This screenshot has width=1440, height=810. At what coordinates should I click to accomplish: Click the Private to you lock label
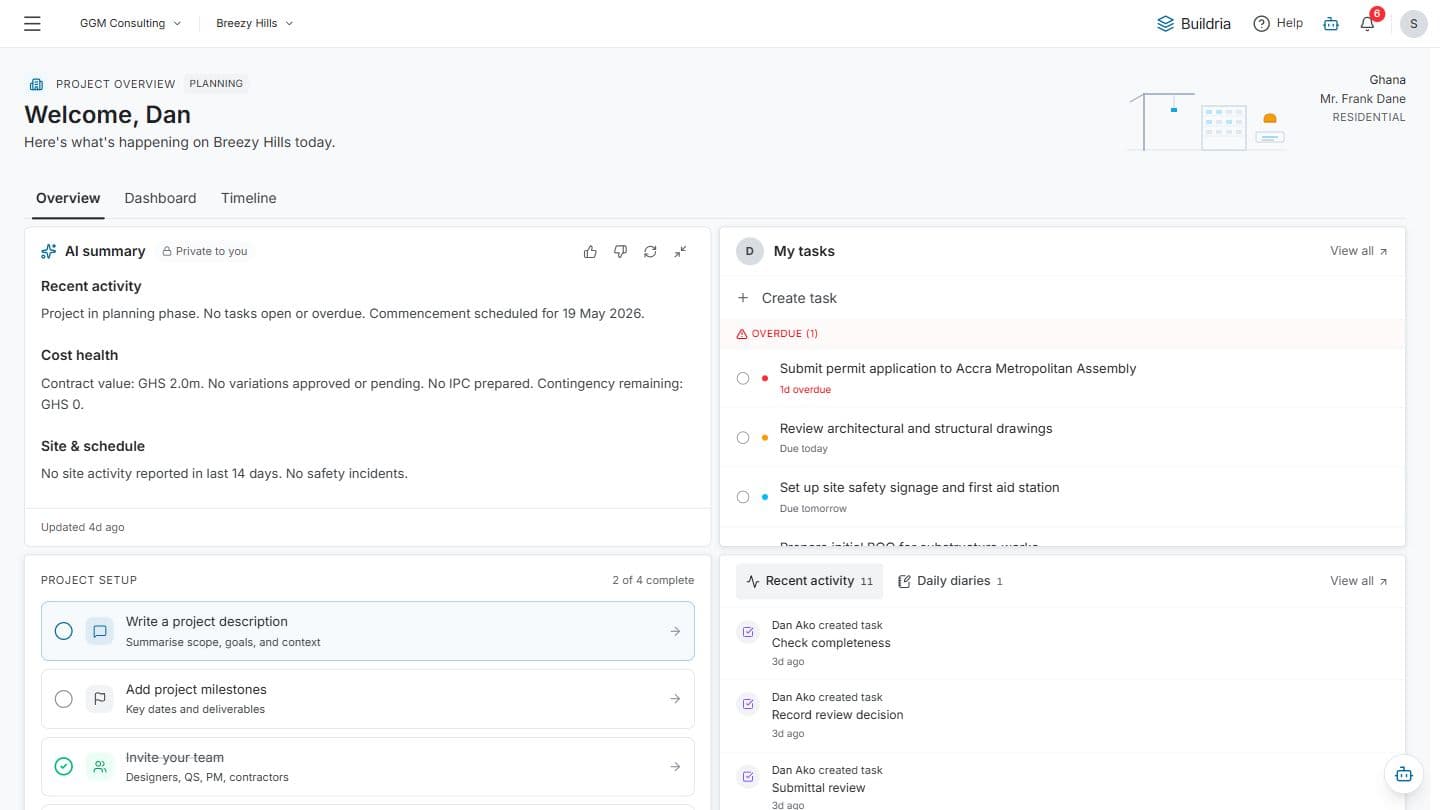[x=205, y=251]
